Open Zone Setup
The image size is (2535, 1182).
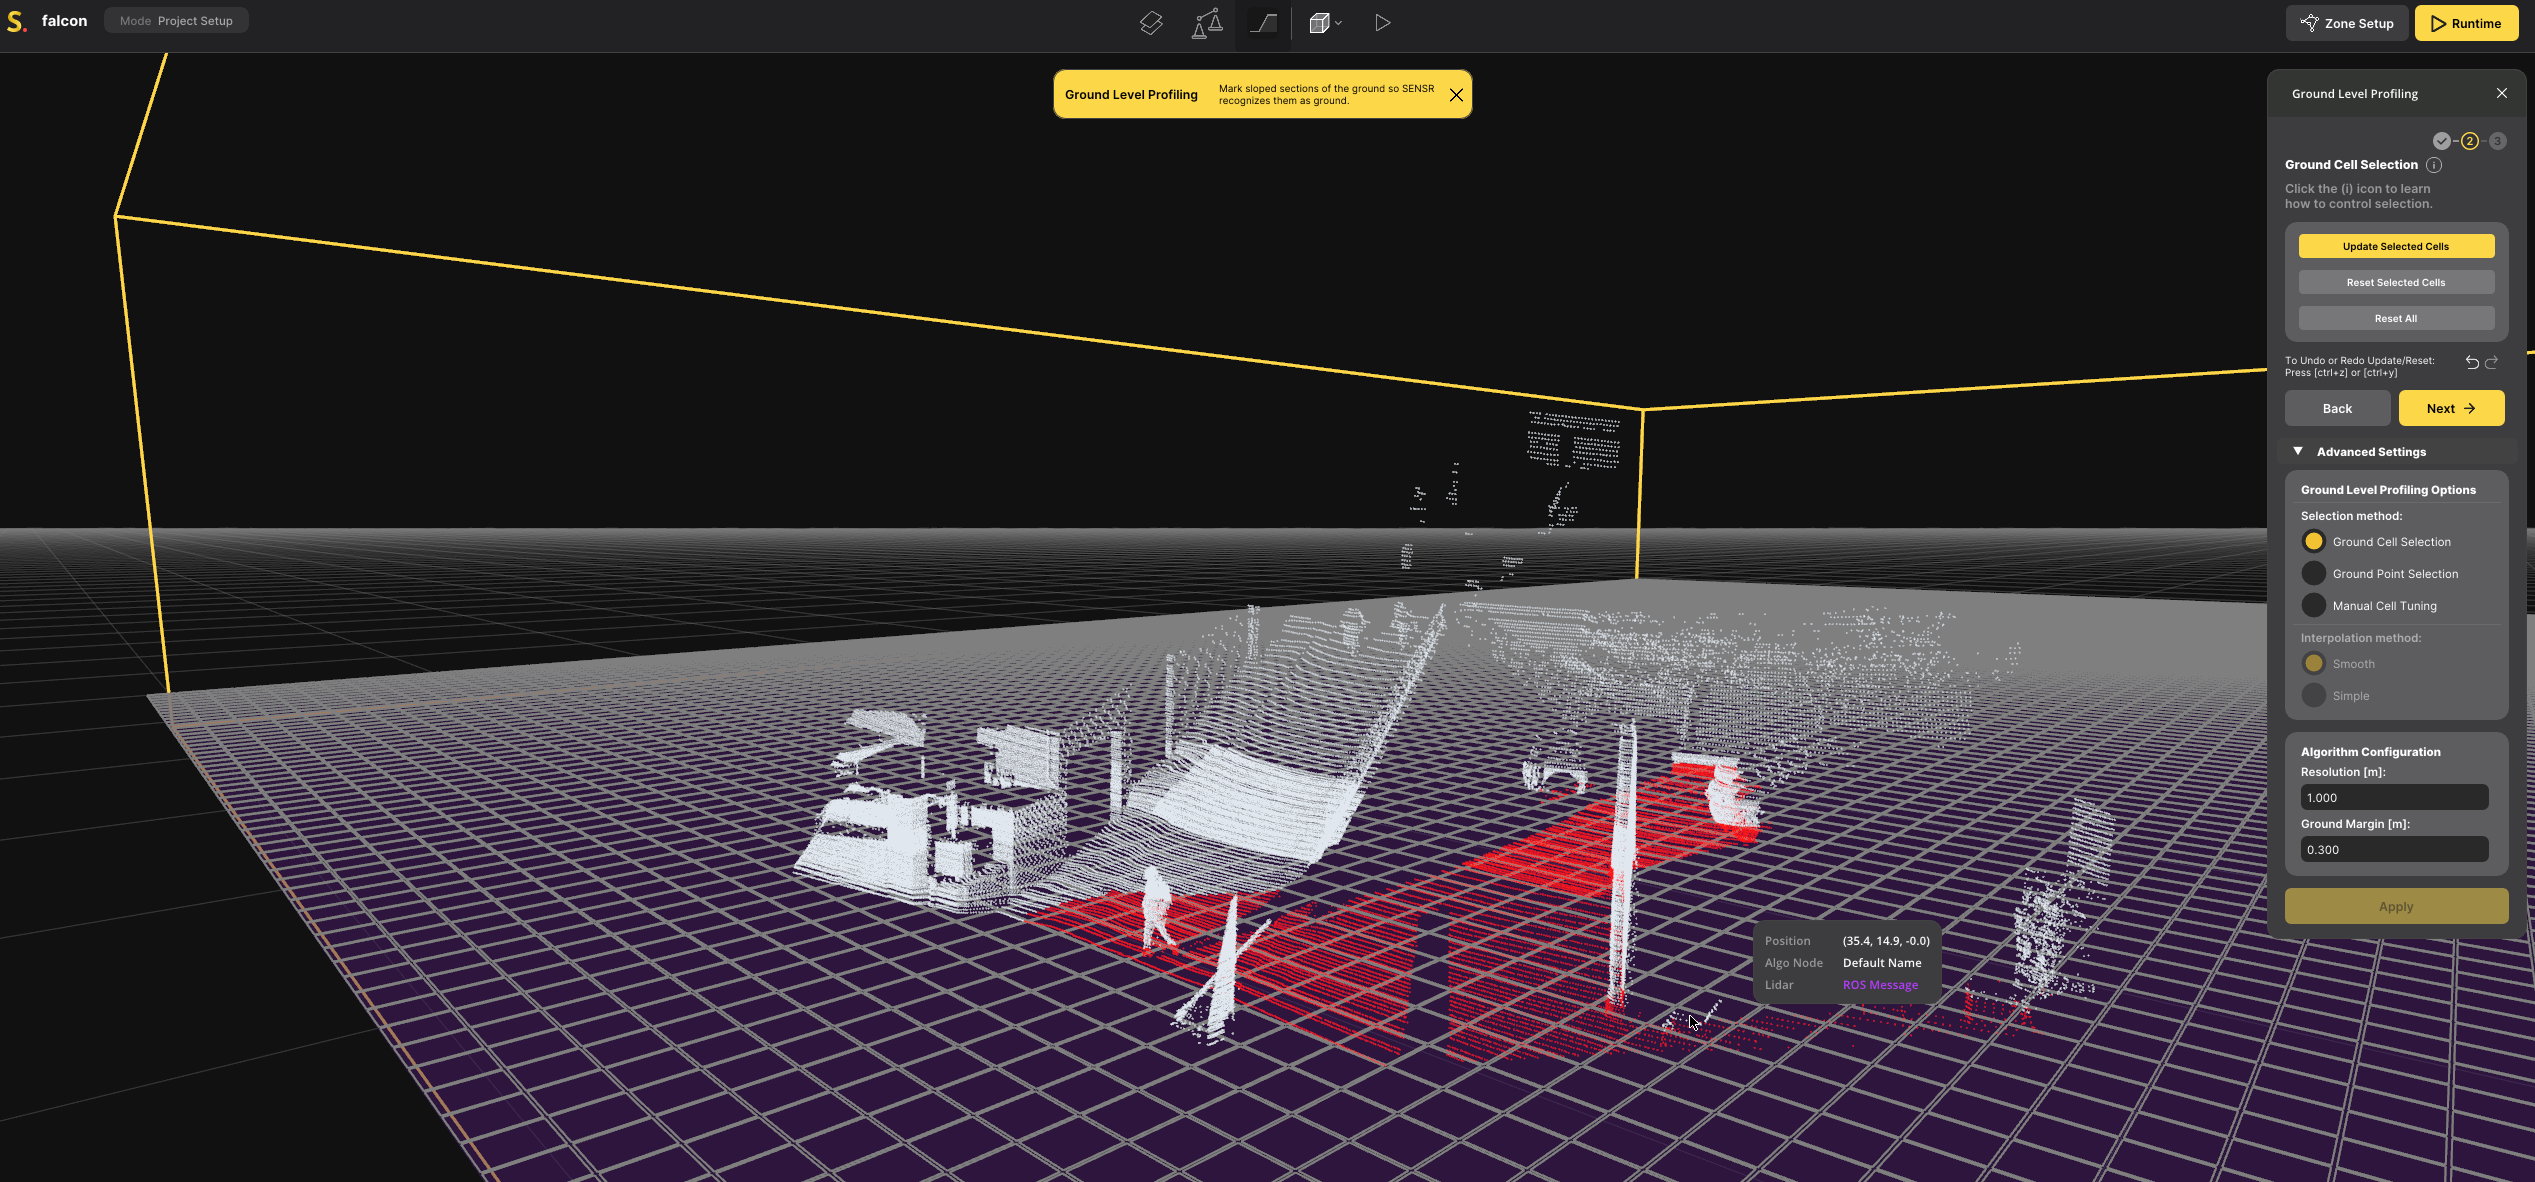pos(2346,23)
